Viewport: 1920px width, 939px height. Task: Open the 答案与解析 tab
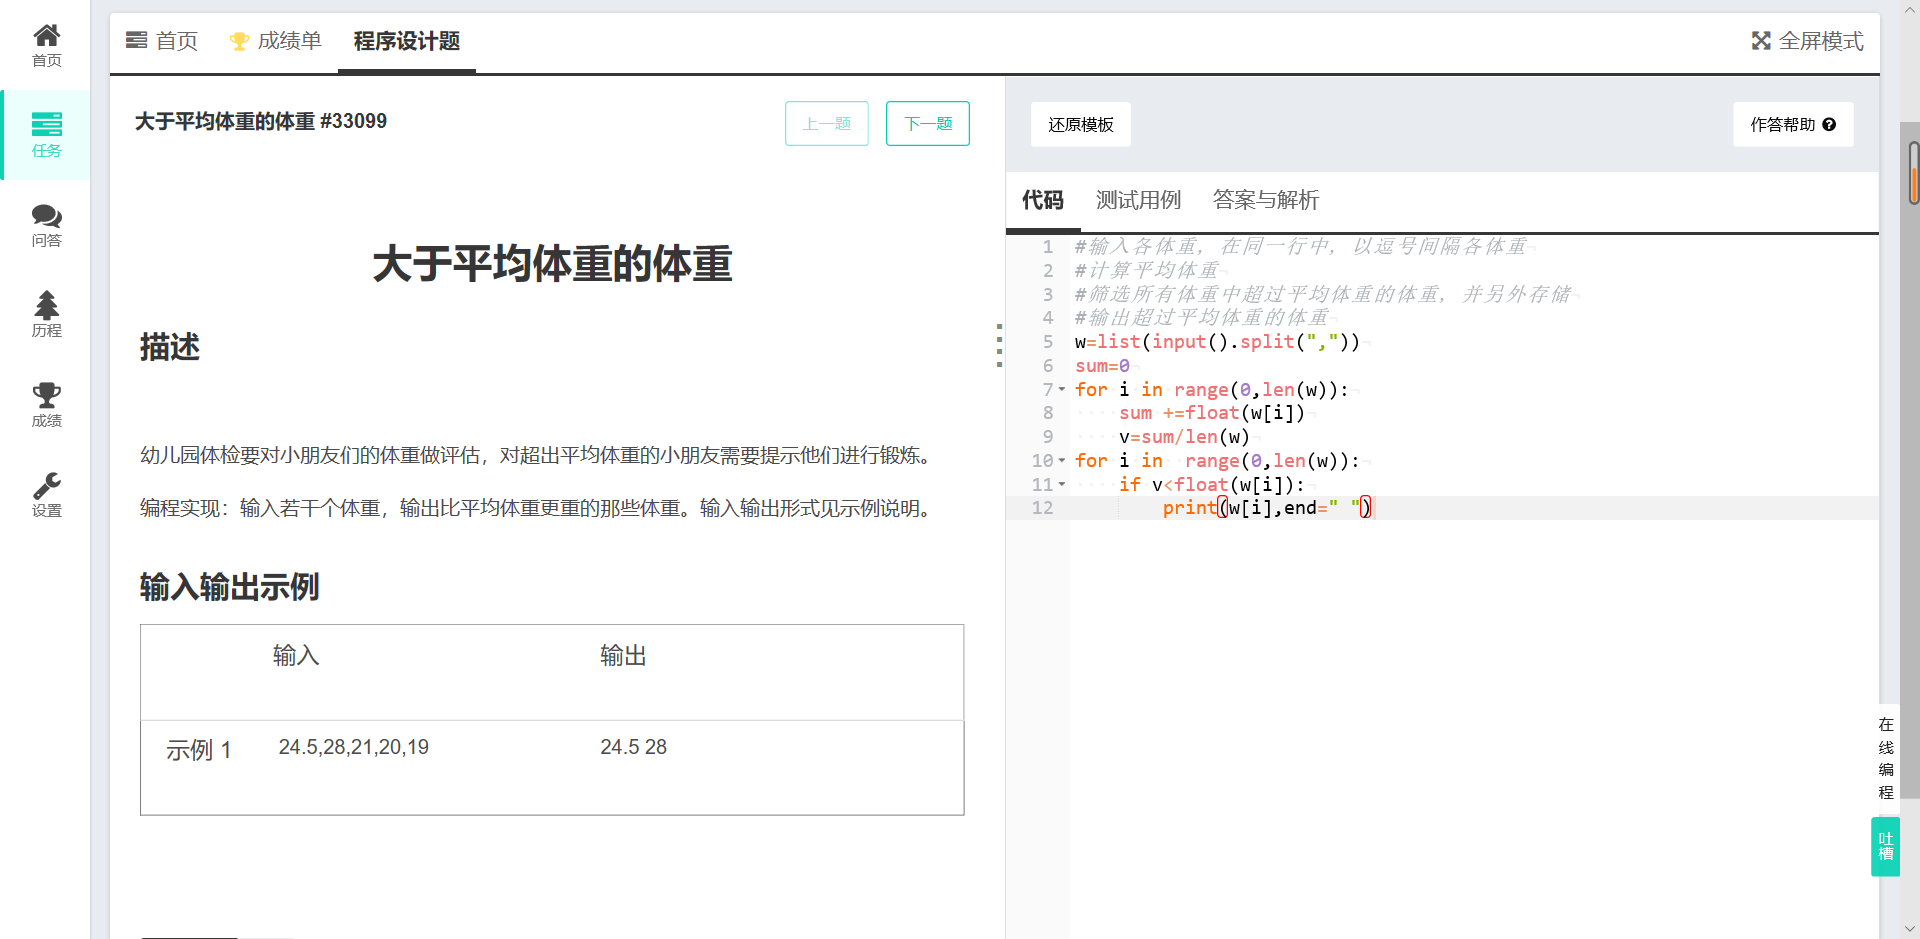1266,200
